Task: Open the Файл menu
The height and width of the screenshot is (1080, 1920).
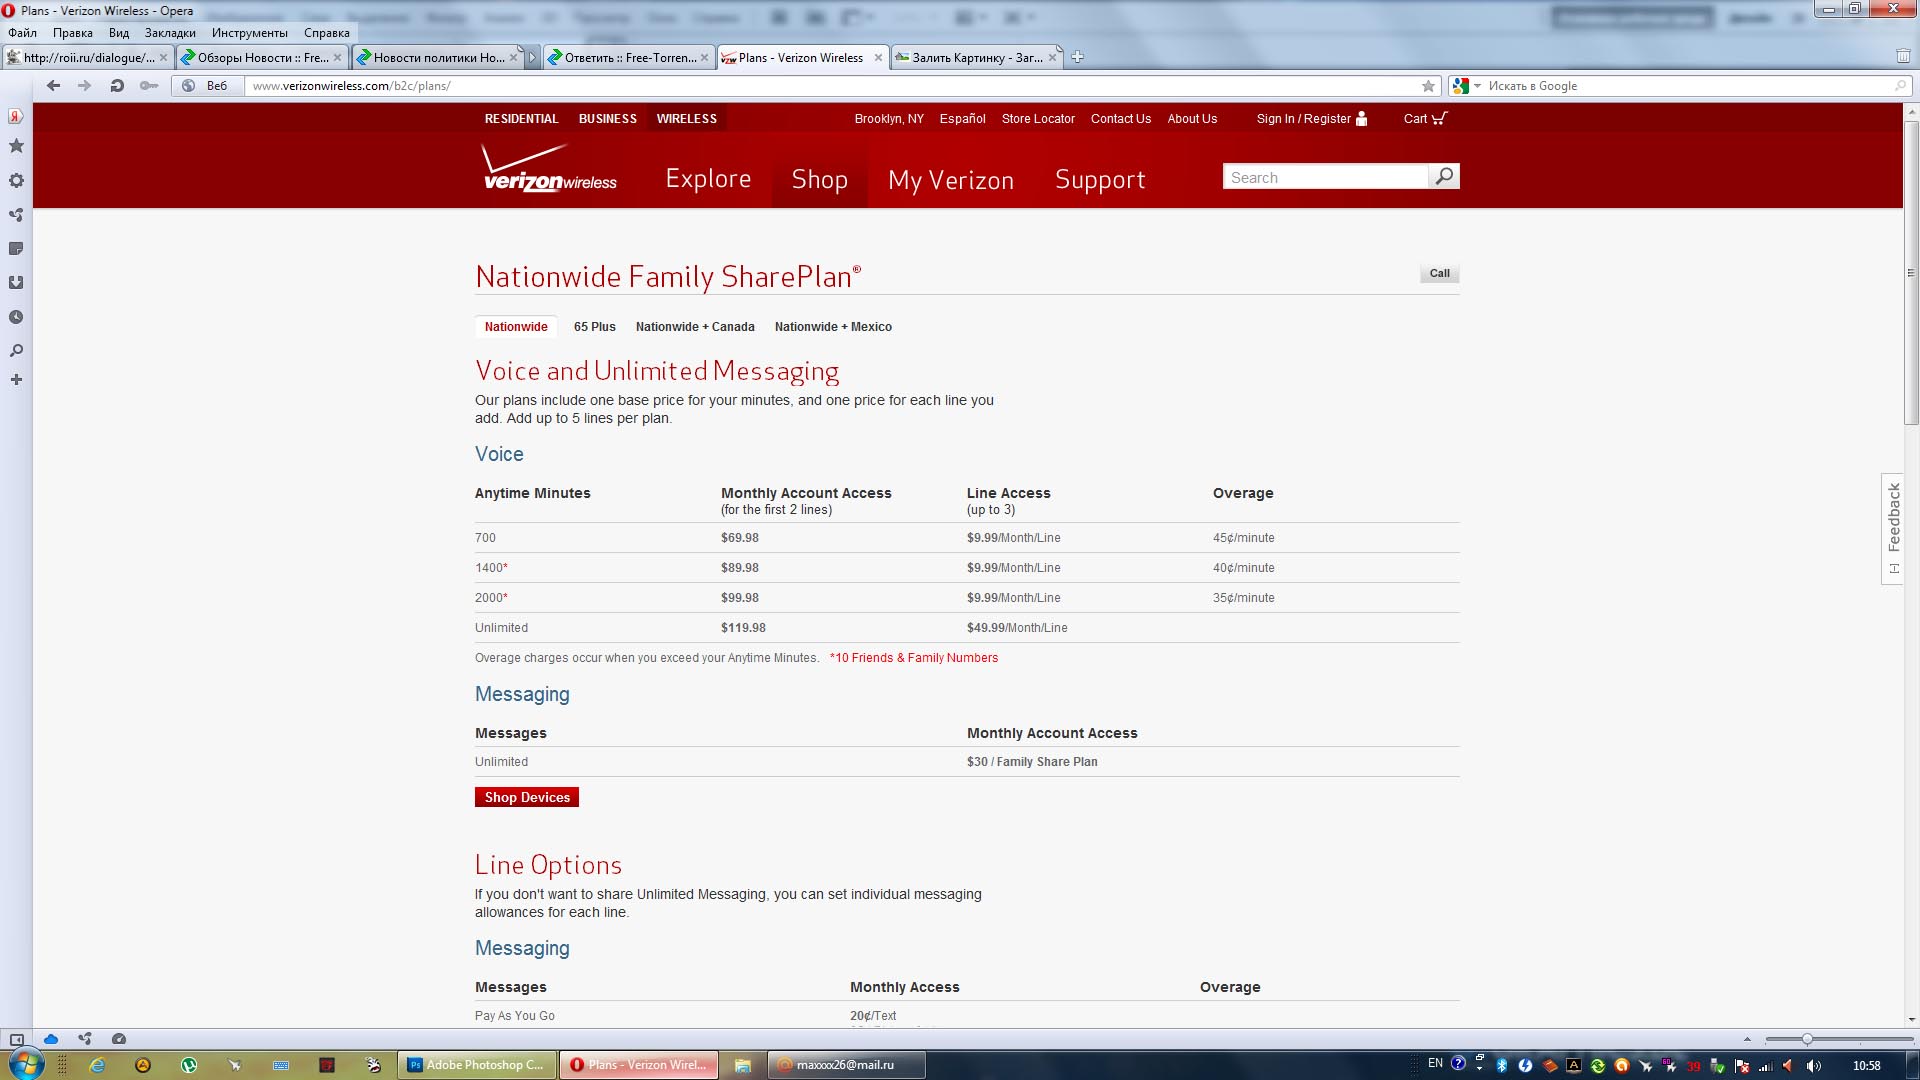Action: [x=22, y=33]
